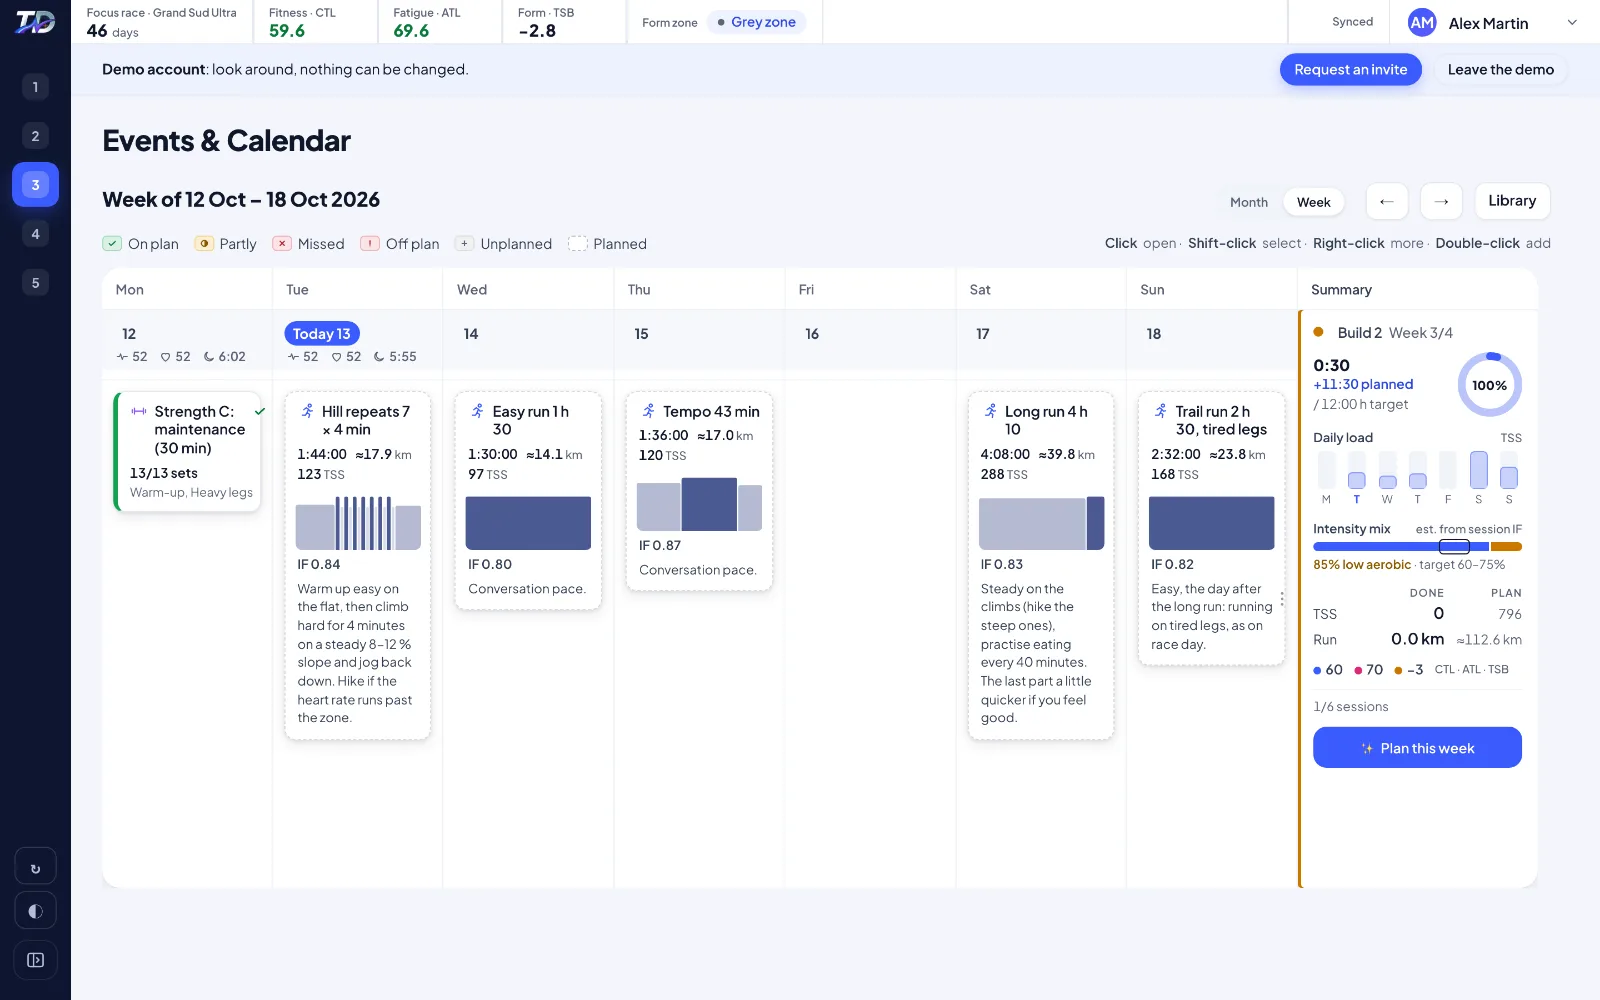1600x1000 pixels.
Task: Click the Synced status
Action: 1352,22
